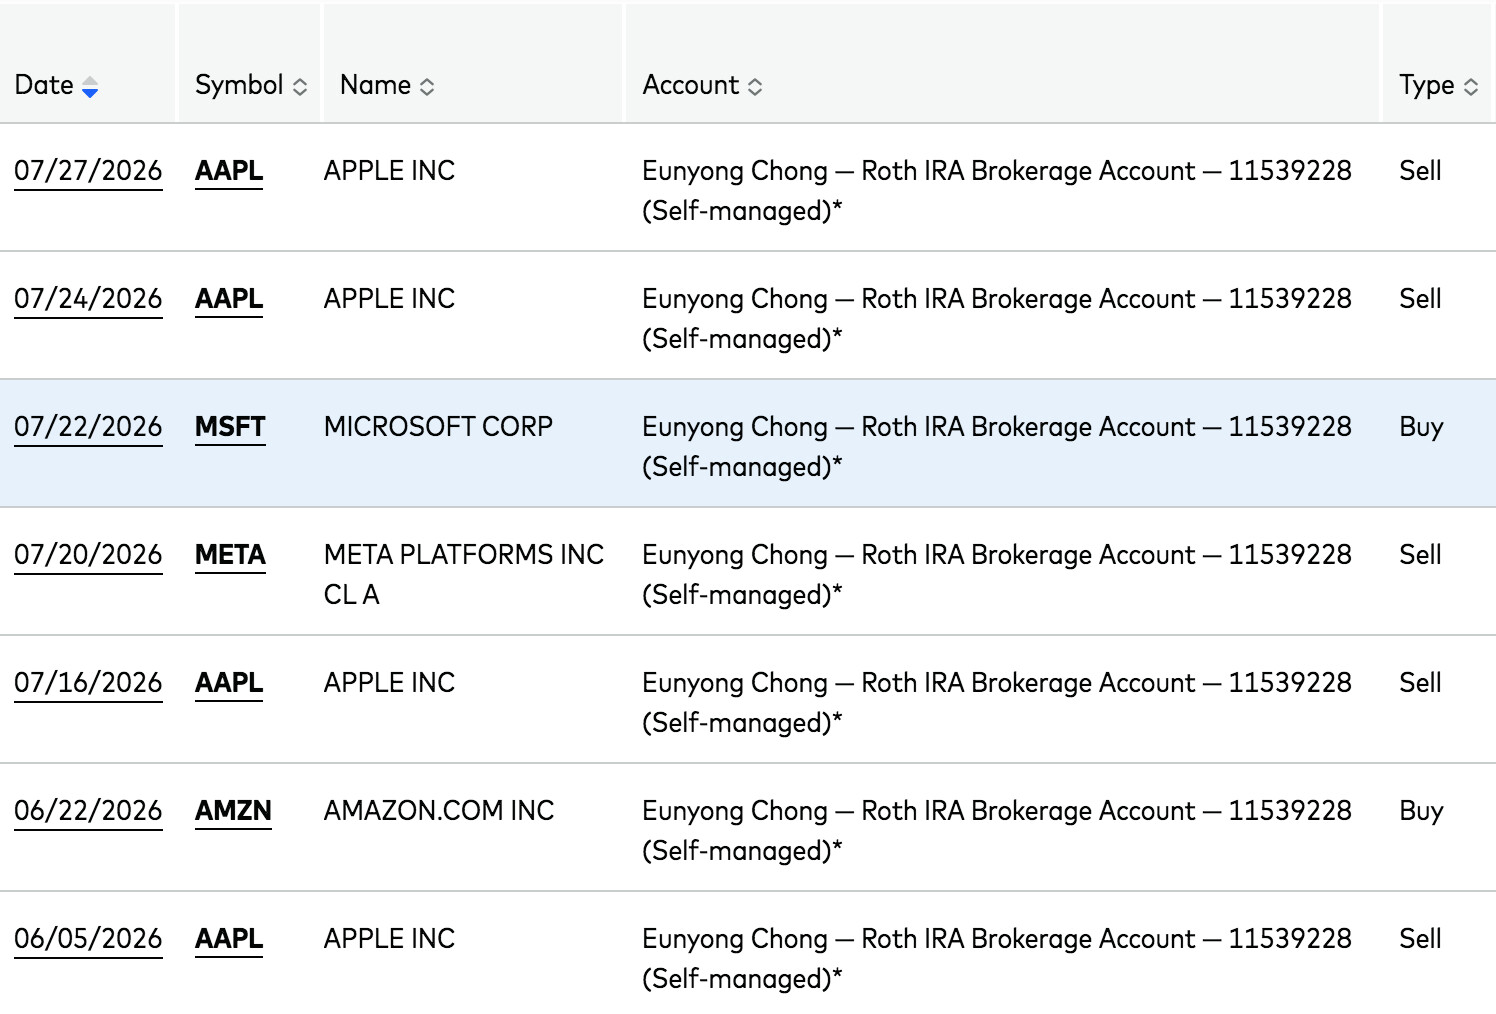Open the 07/27/2026 transaction date link
Image resolution: width=1496 pixels, height=1014 pixels.
click(x=88, y=171)
